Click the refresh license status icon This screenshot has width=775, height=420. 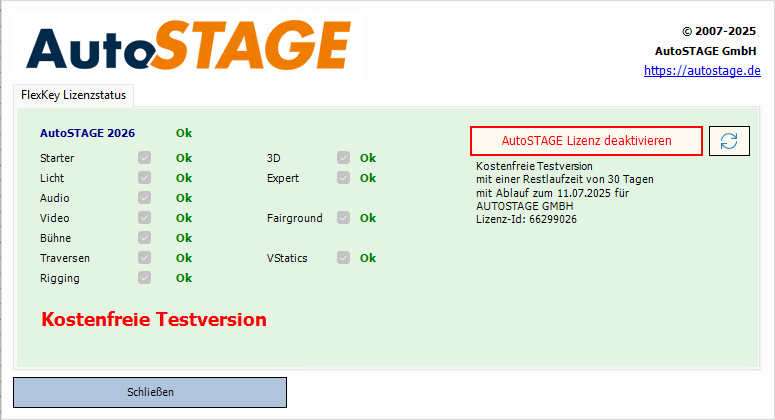pos(729,141)
